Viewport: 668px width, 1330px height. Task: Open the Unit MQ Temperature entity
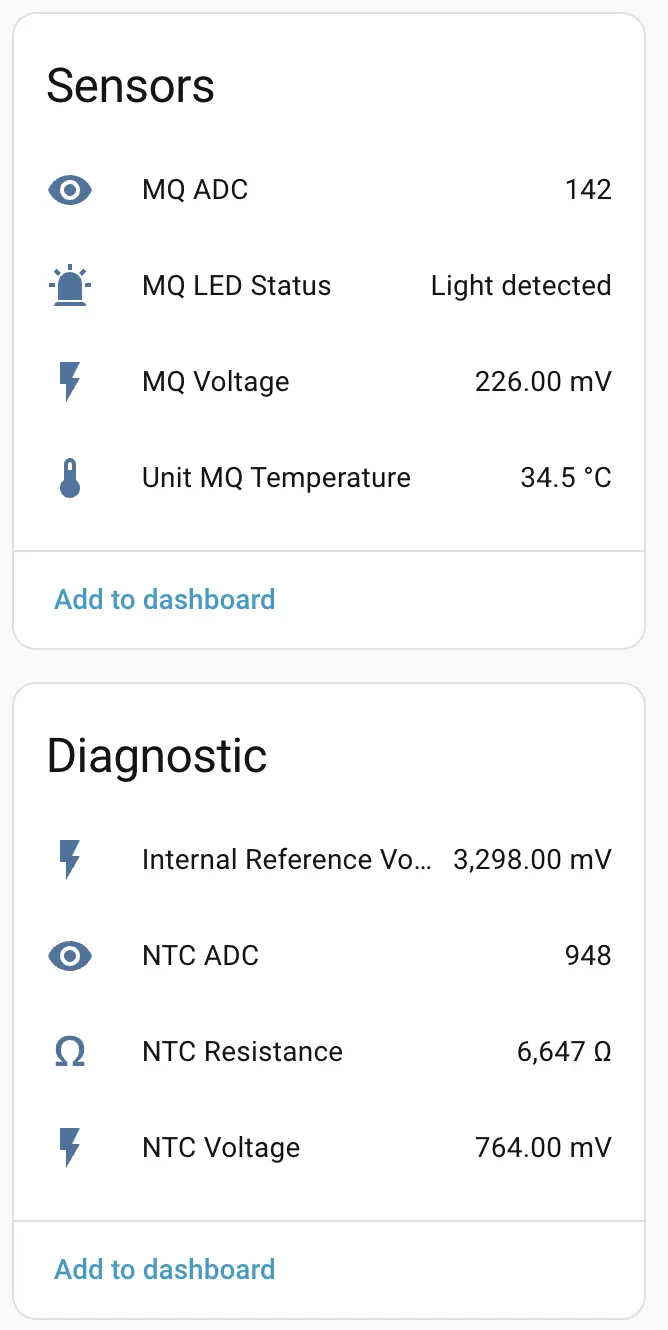click(x=276, y=478)
